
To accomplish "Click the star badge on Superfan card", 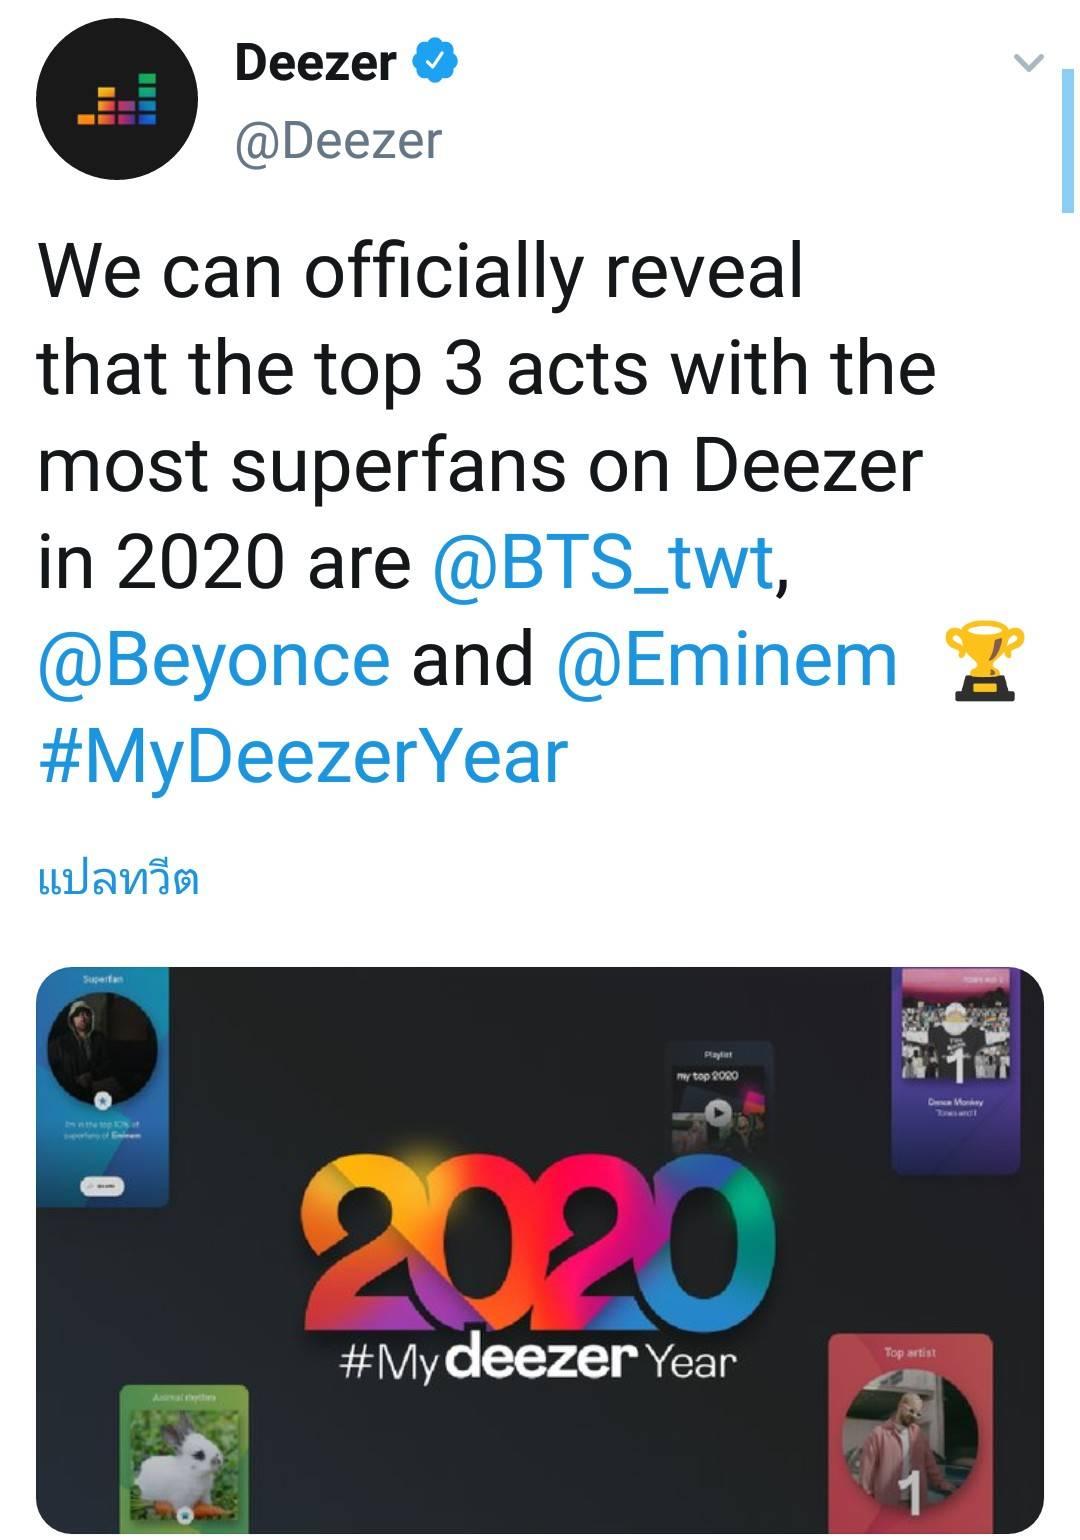I will pos(101,1100).
